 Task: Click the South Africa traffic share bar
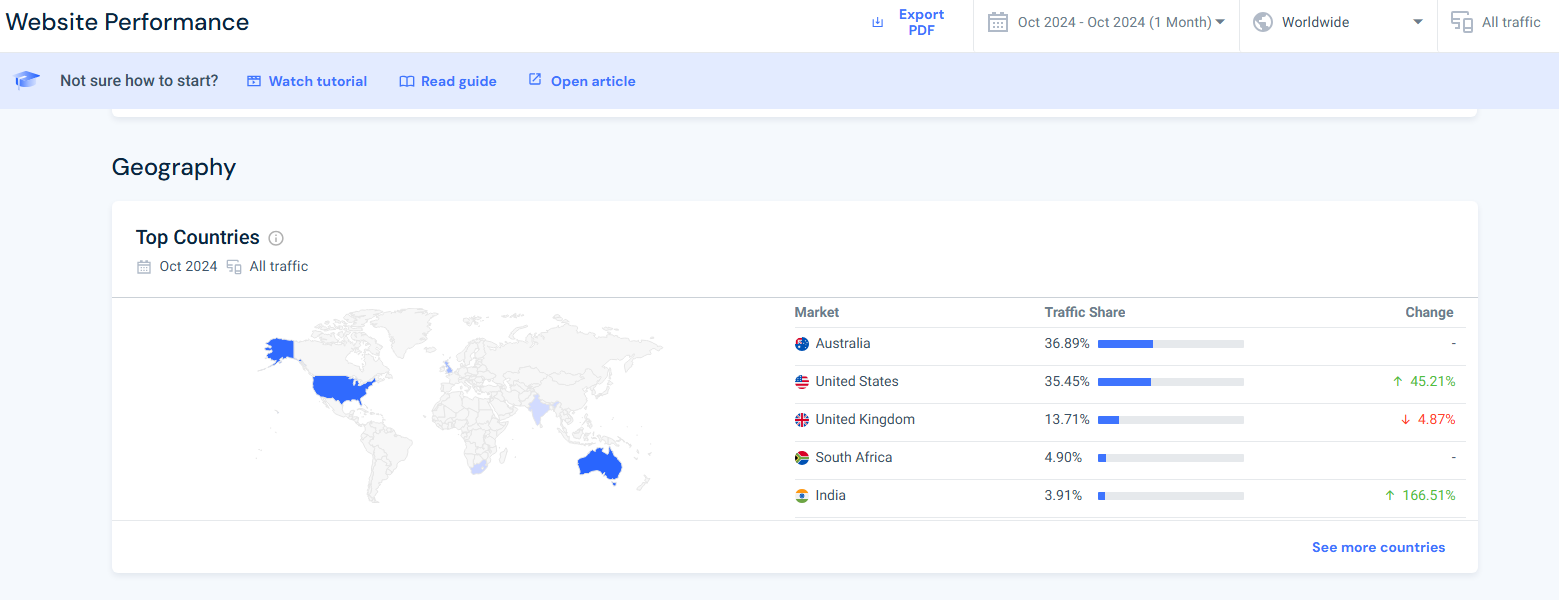coord(1171,458)
